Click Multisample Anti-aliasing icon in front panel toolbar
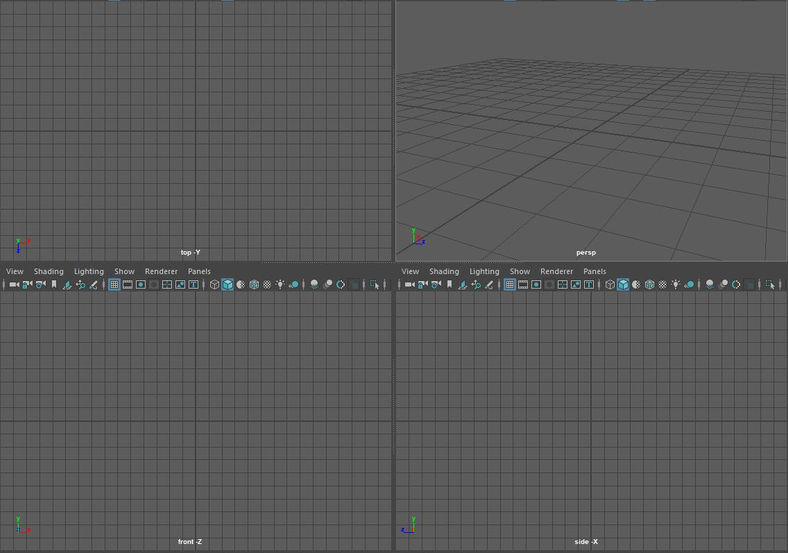The image size is (788, 553). pos(341,285)
